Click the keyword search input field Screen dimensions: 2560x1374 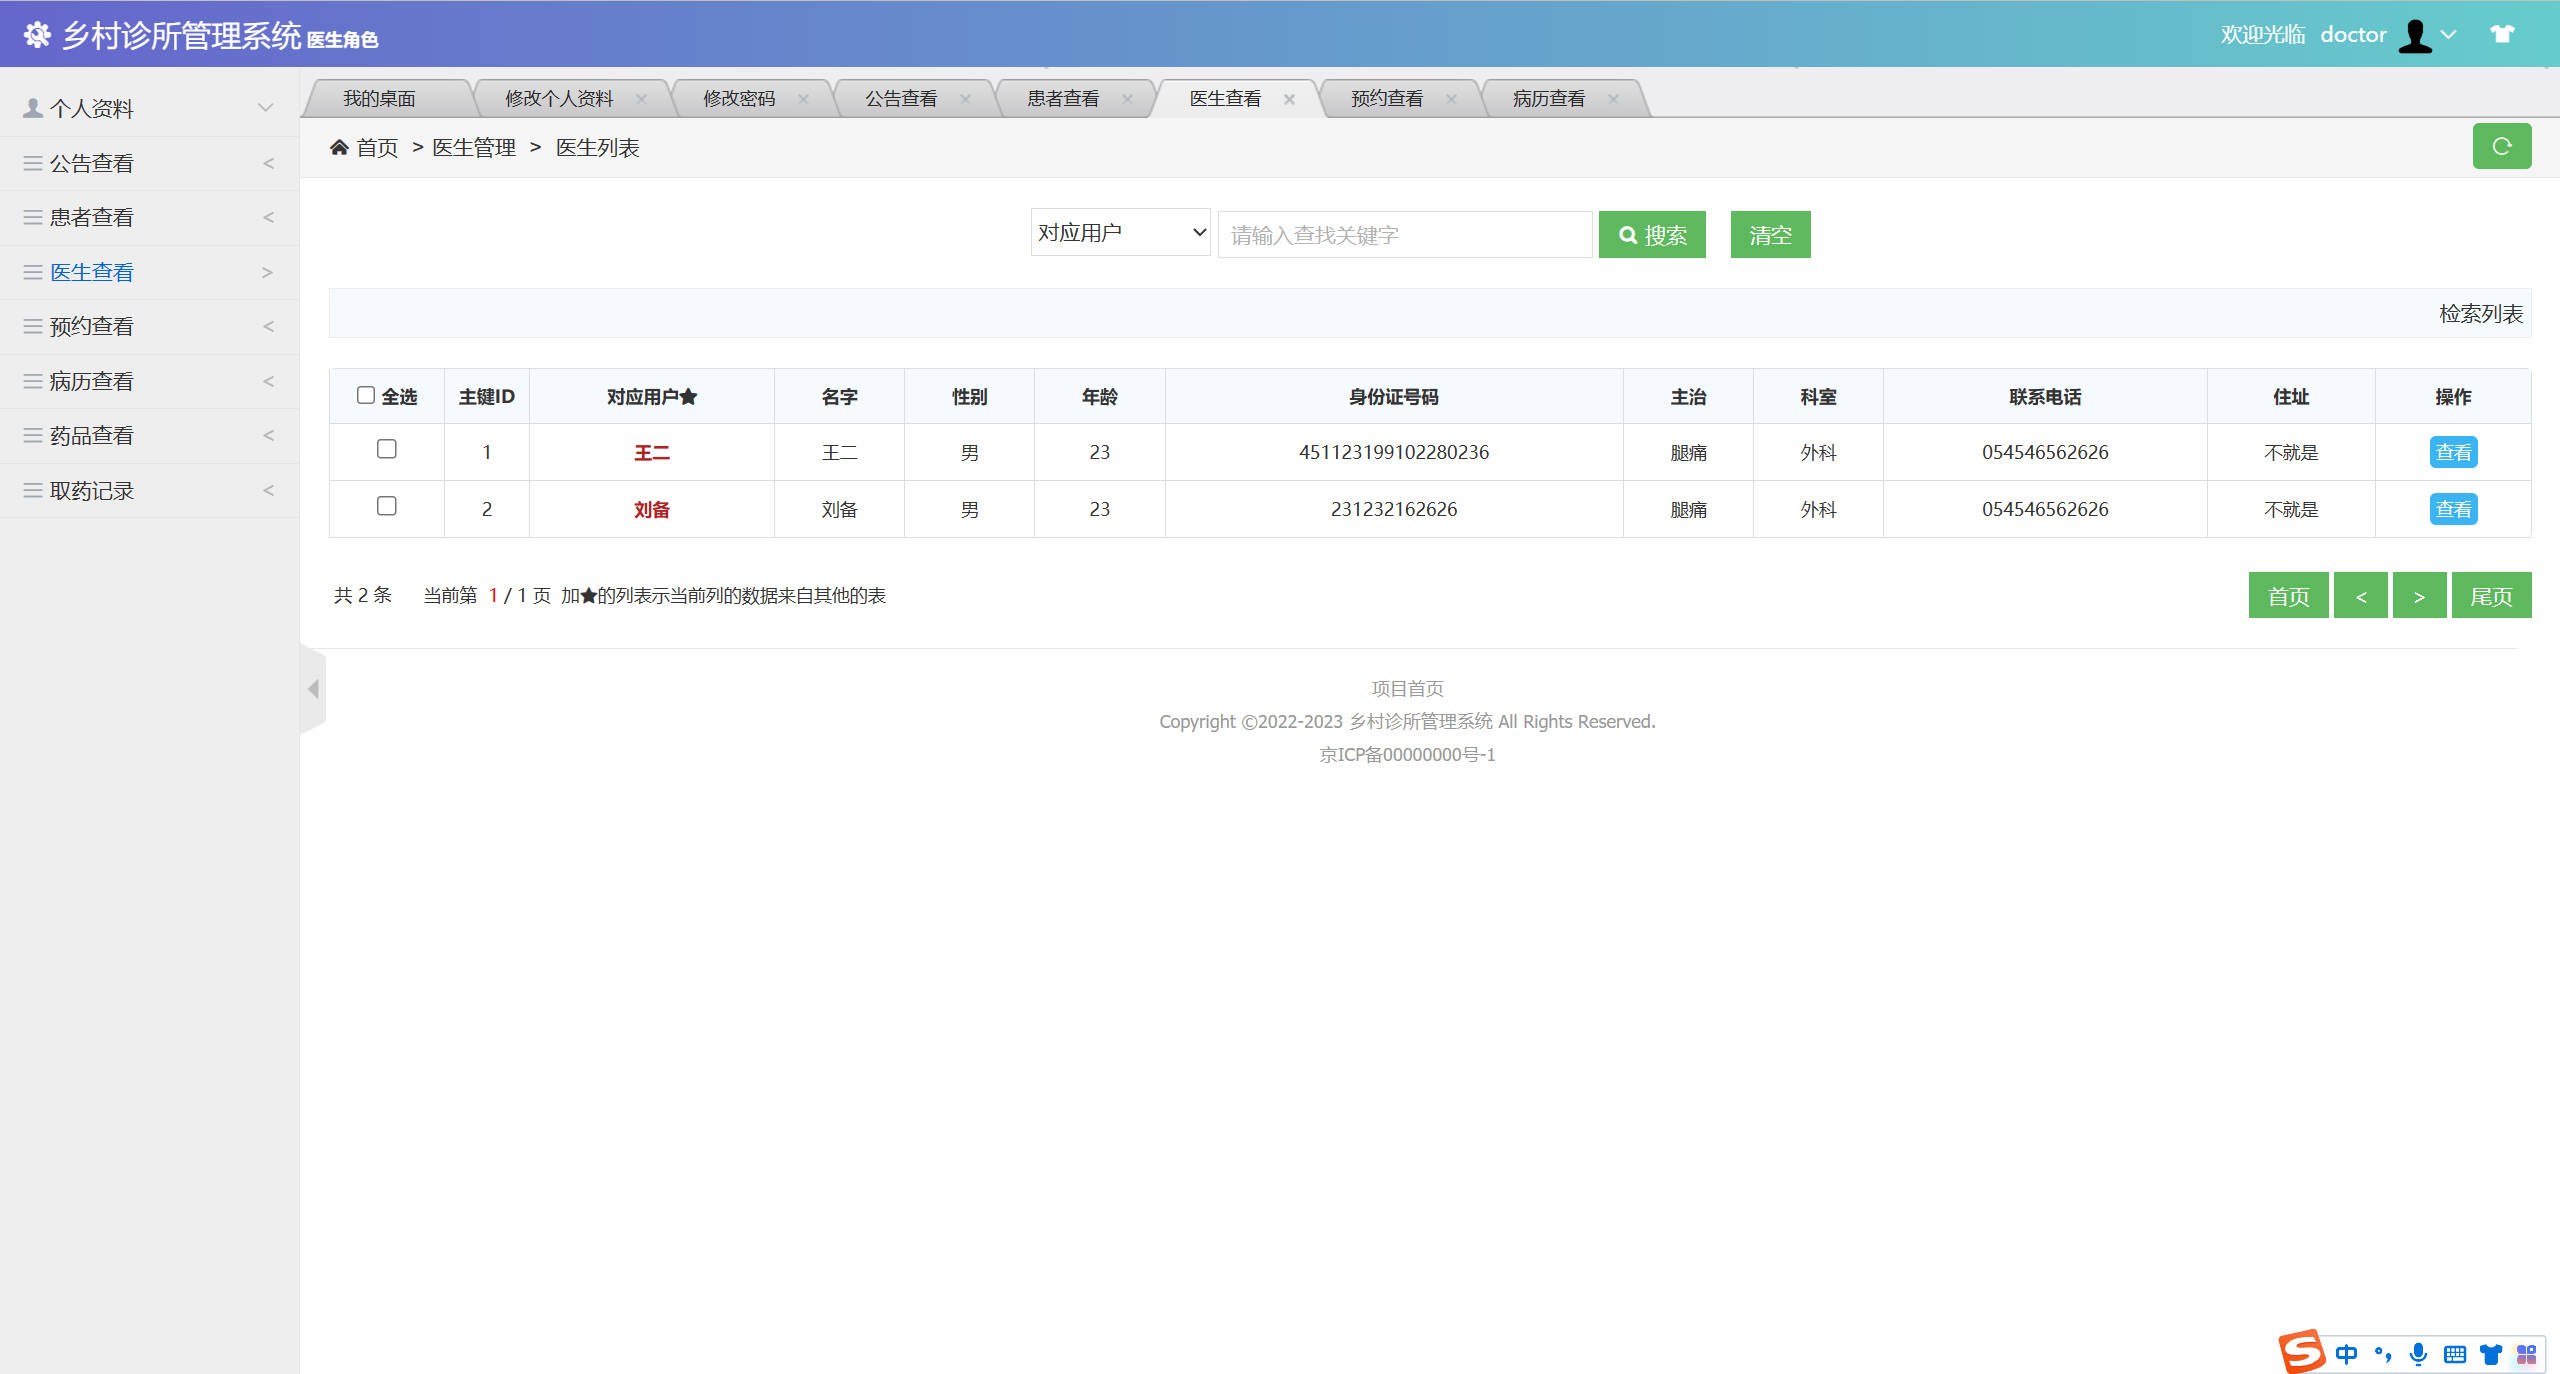[x=1404, y=234]
